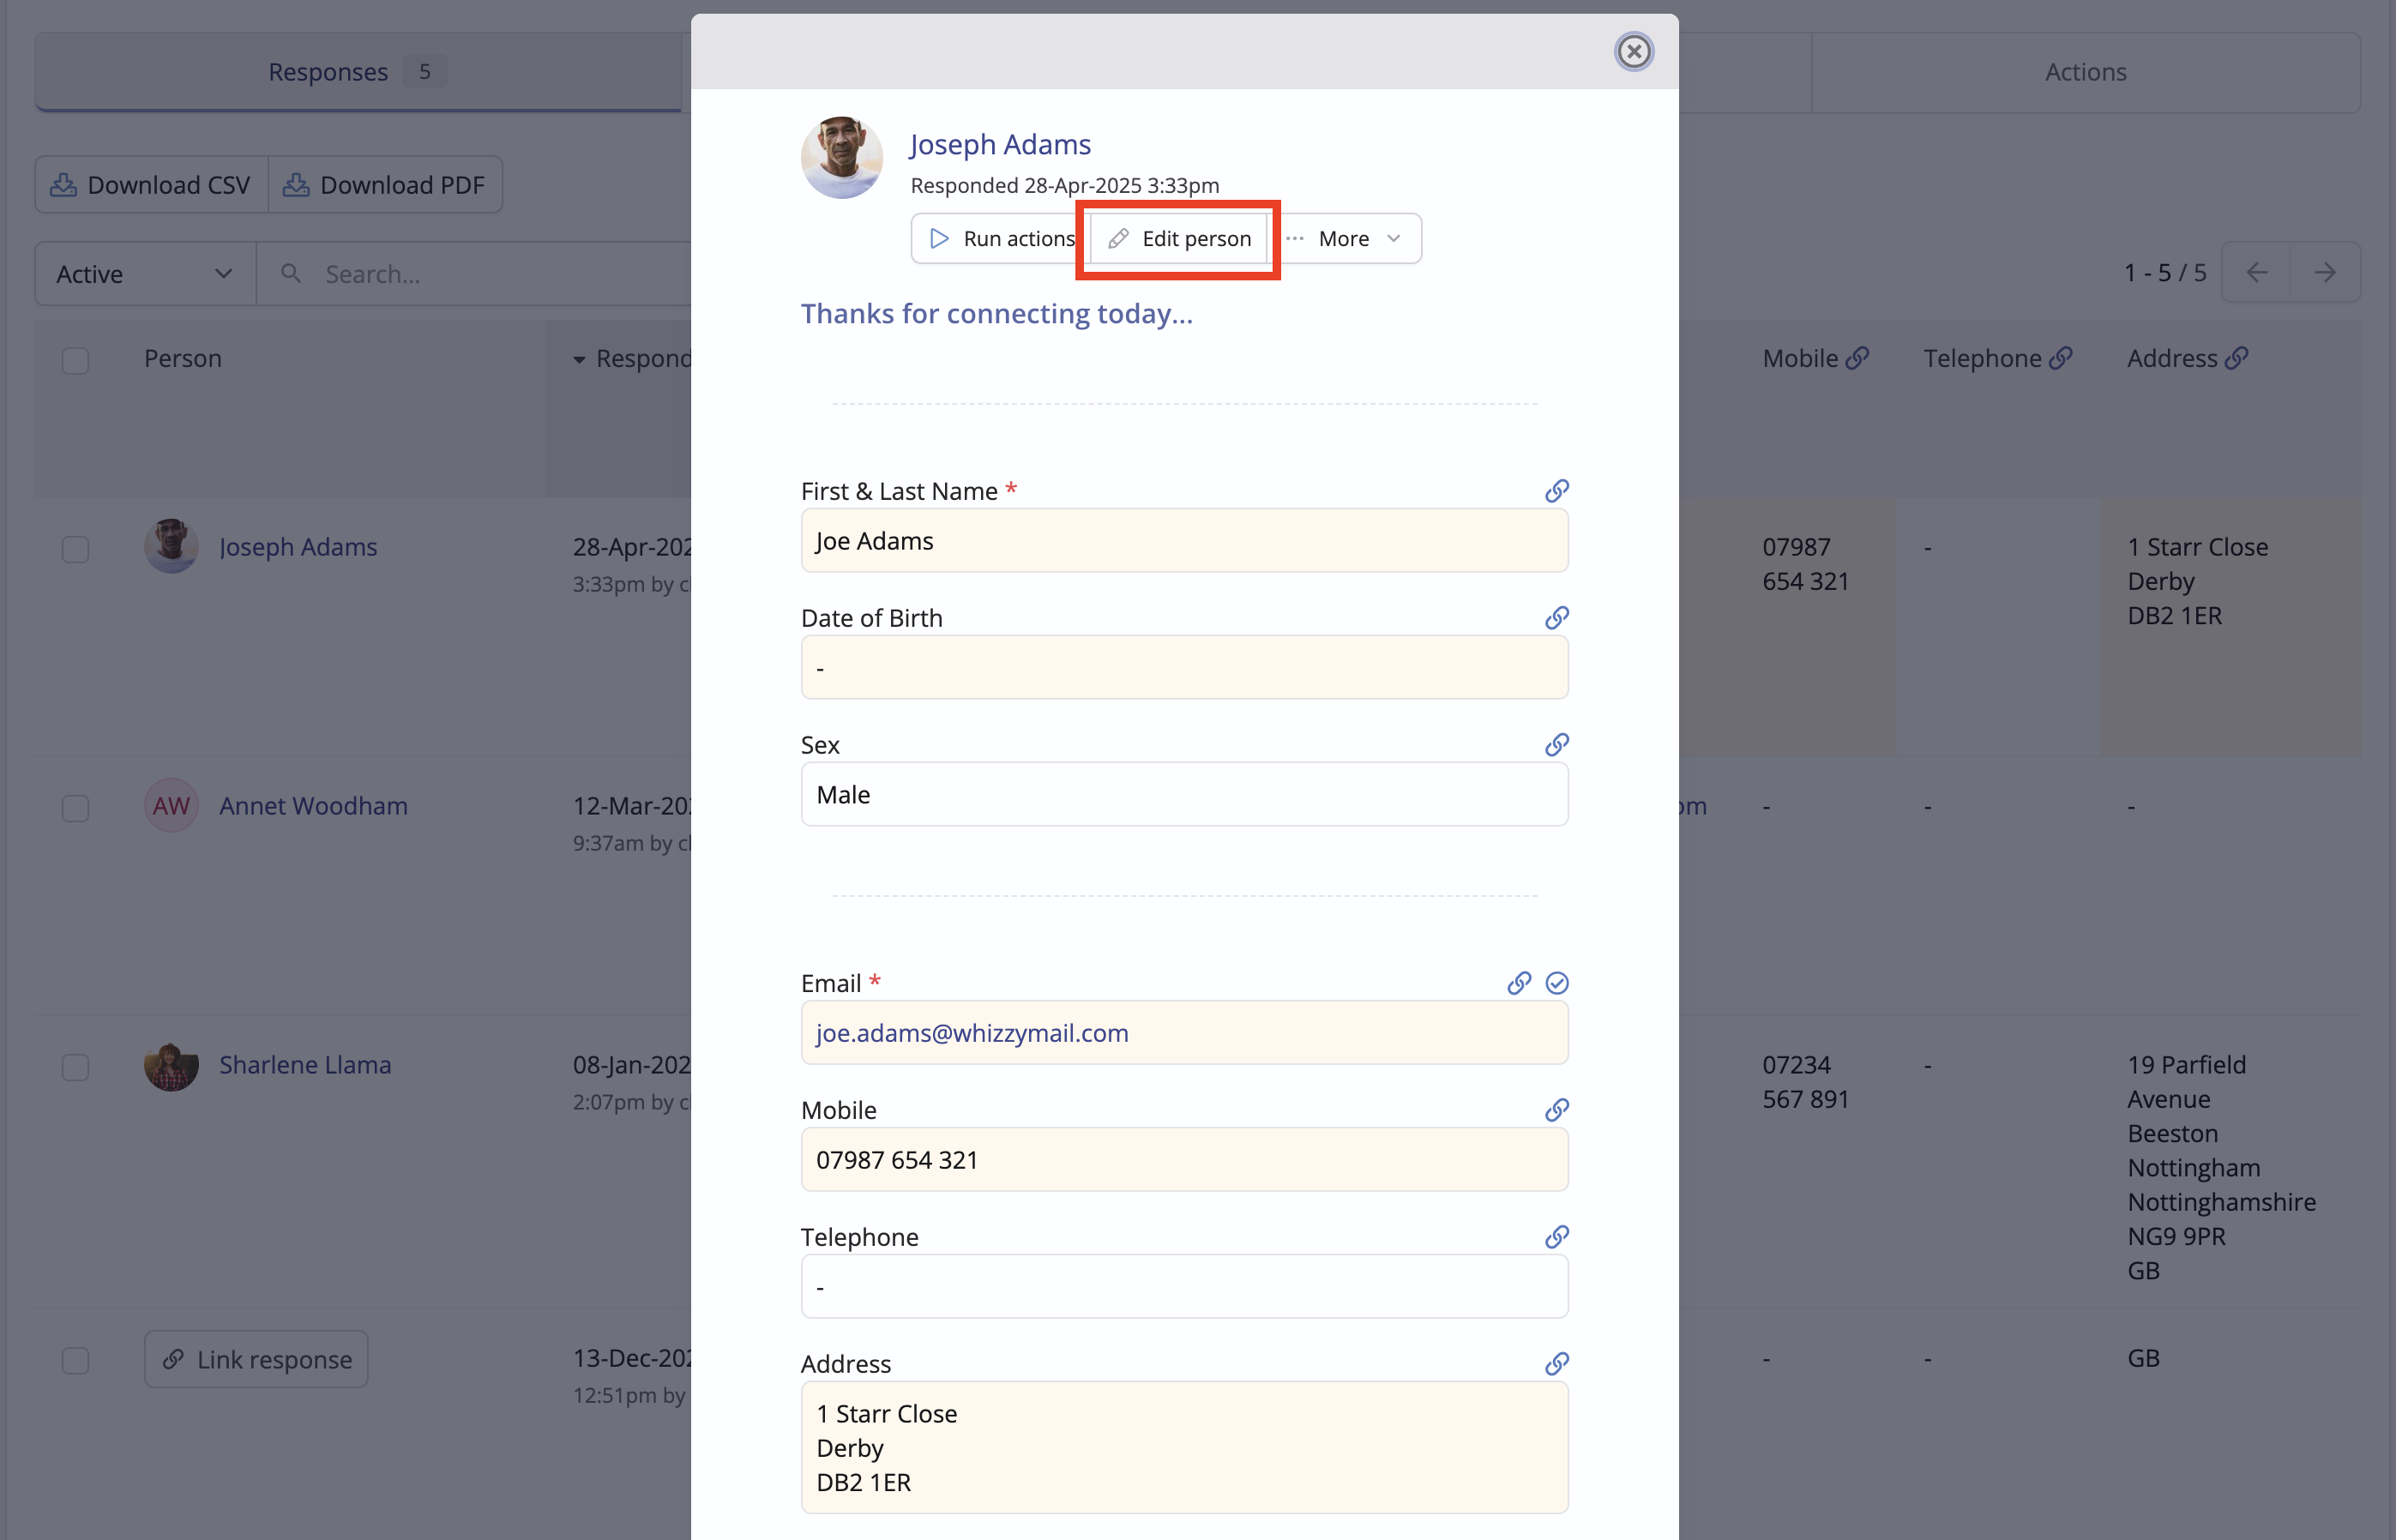Tick checkbox for Link response row

[75, 1360]
